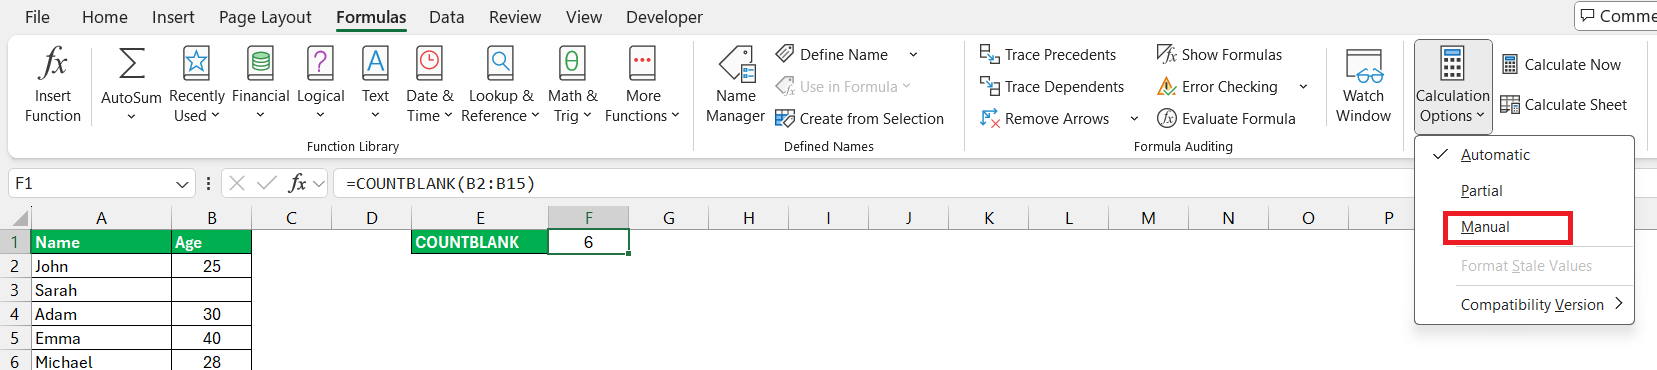Switch to the View tab
This screenshot has height=370, width=1657.
[x=584, y=17]
